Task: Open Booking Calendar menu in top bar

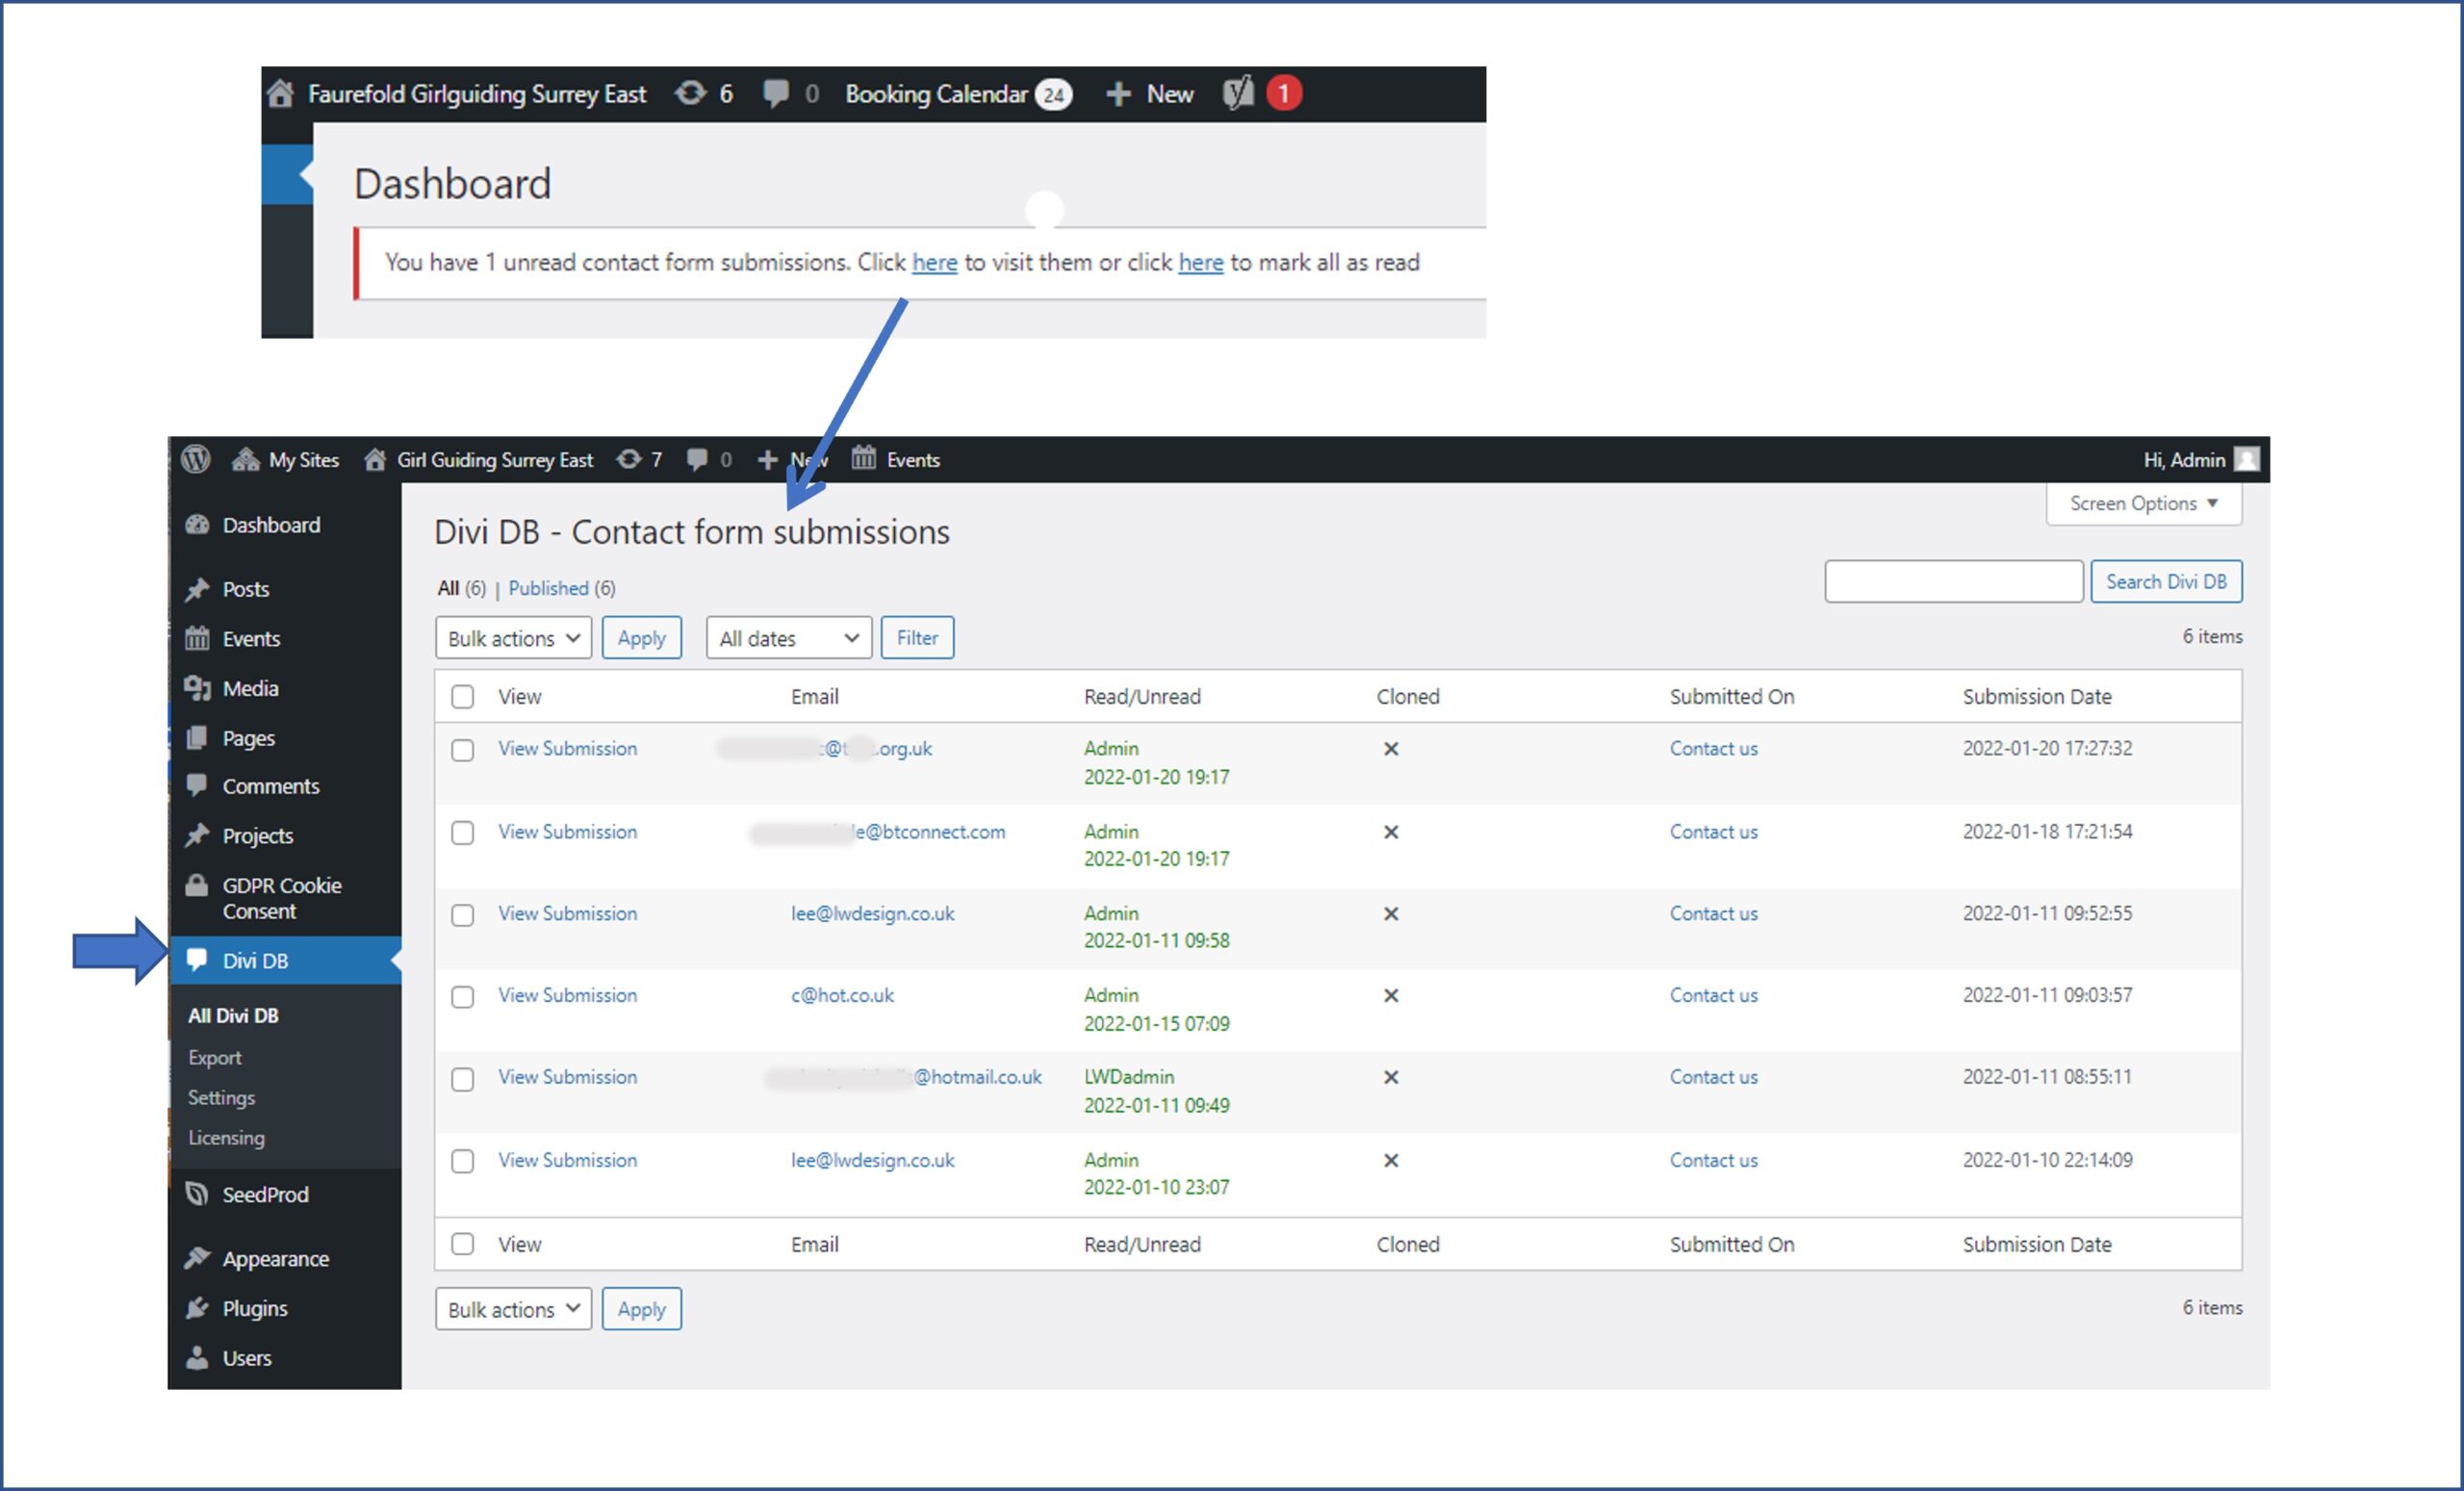Action: tap(957, 94)
